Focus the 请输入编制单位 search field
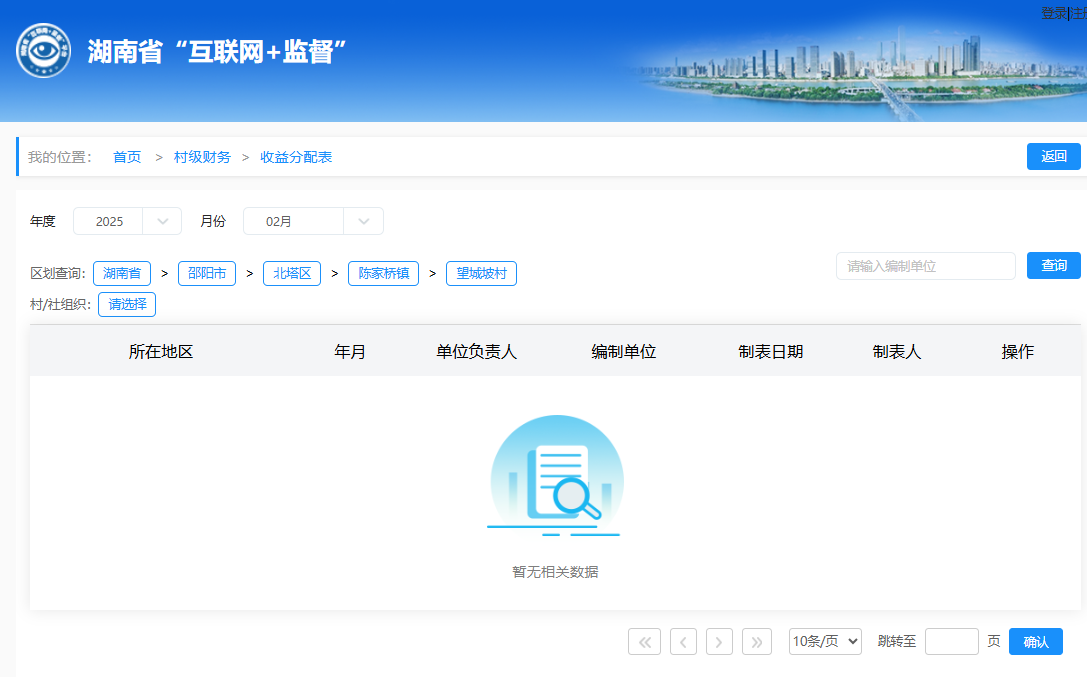Image resolution: width=1087 pixels, height=677 pixels. click(x=925, y=266)
